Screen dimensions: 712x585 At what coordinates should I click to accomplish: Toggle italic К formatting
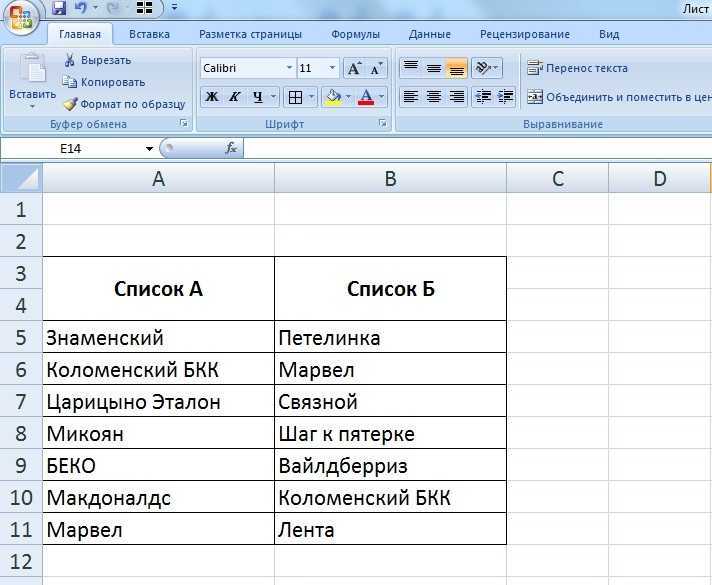(234, 97)
